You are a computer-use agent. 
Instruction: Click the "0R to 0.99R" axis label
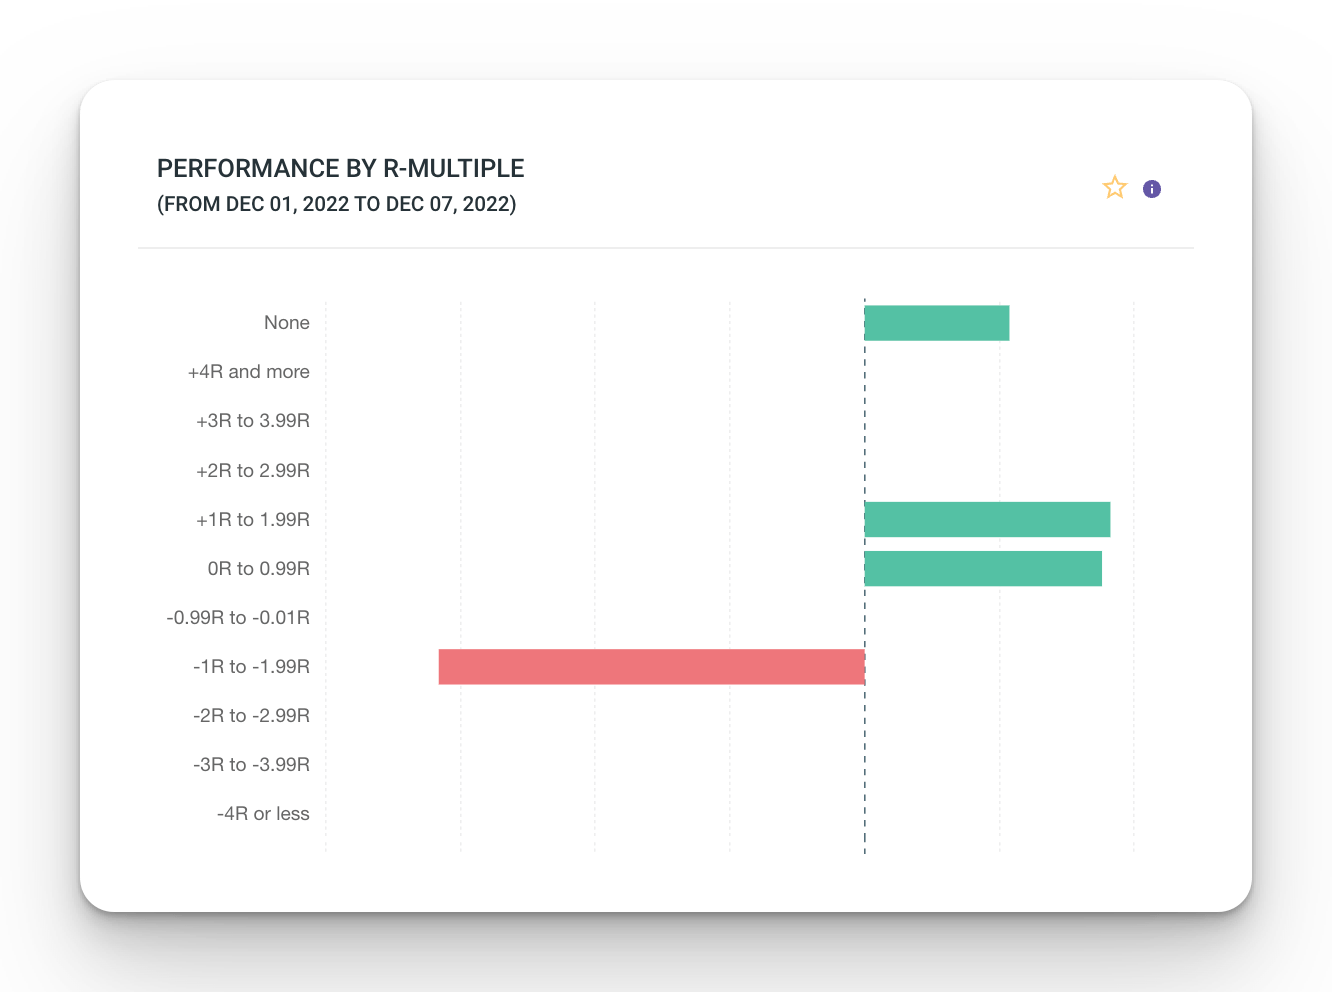click(258, 569)
